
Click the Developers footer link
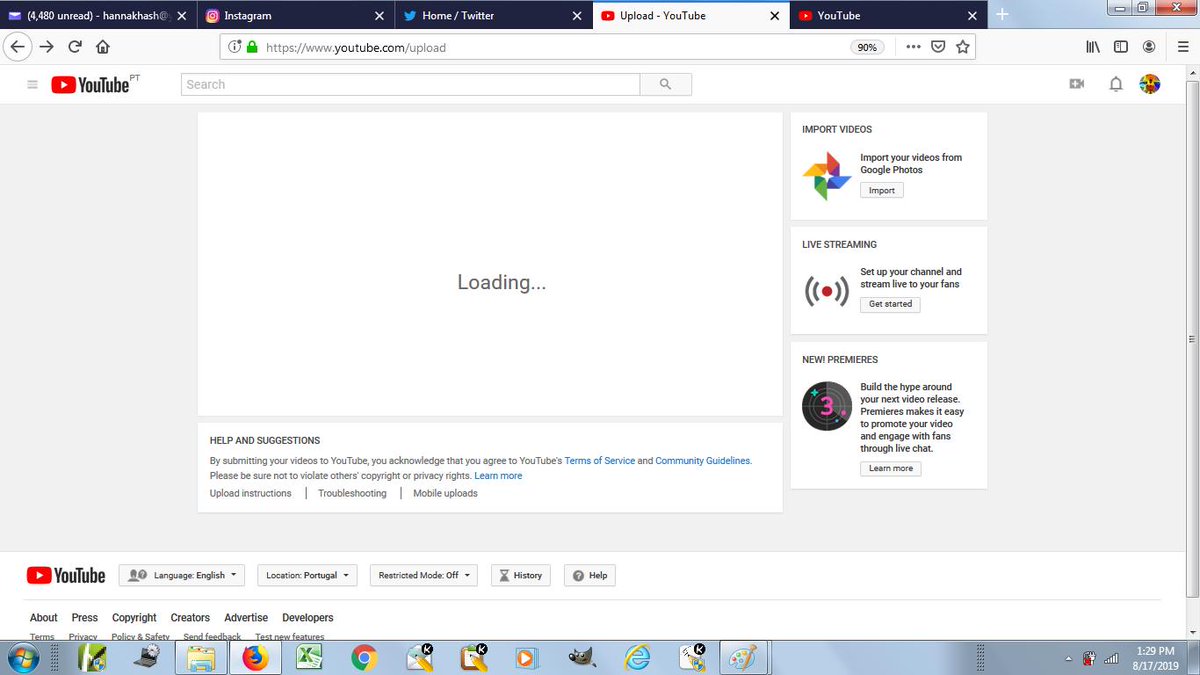pos(308,618)
